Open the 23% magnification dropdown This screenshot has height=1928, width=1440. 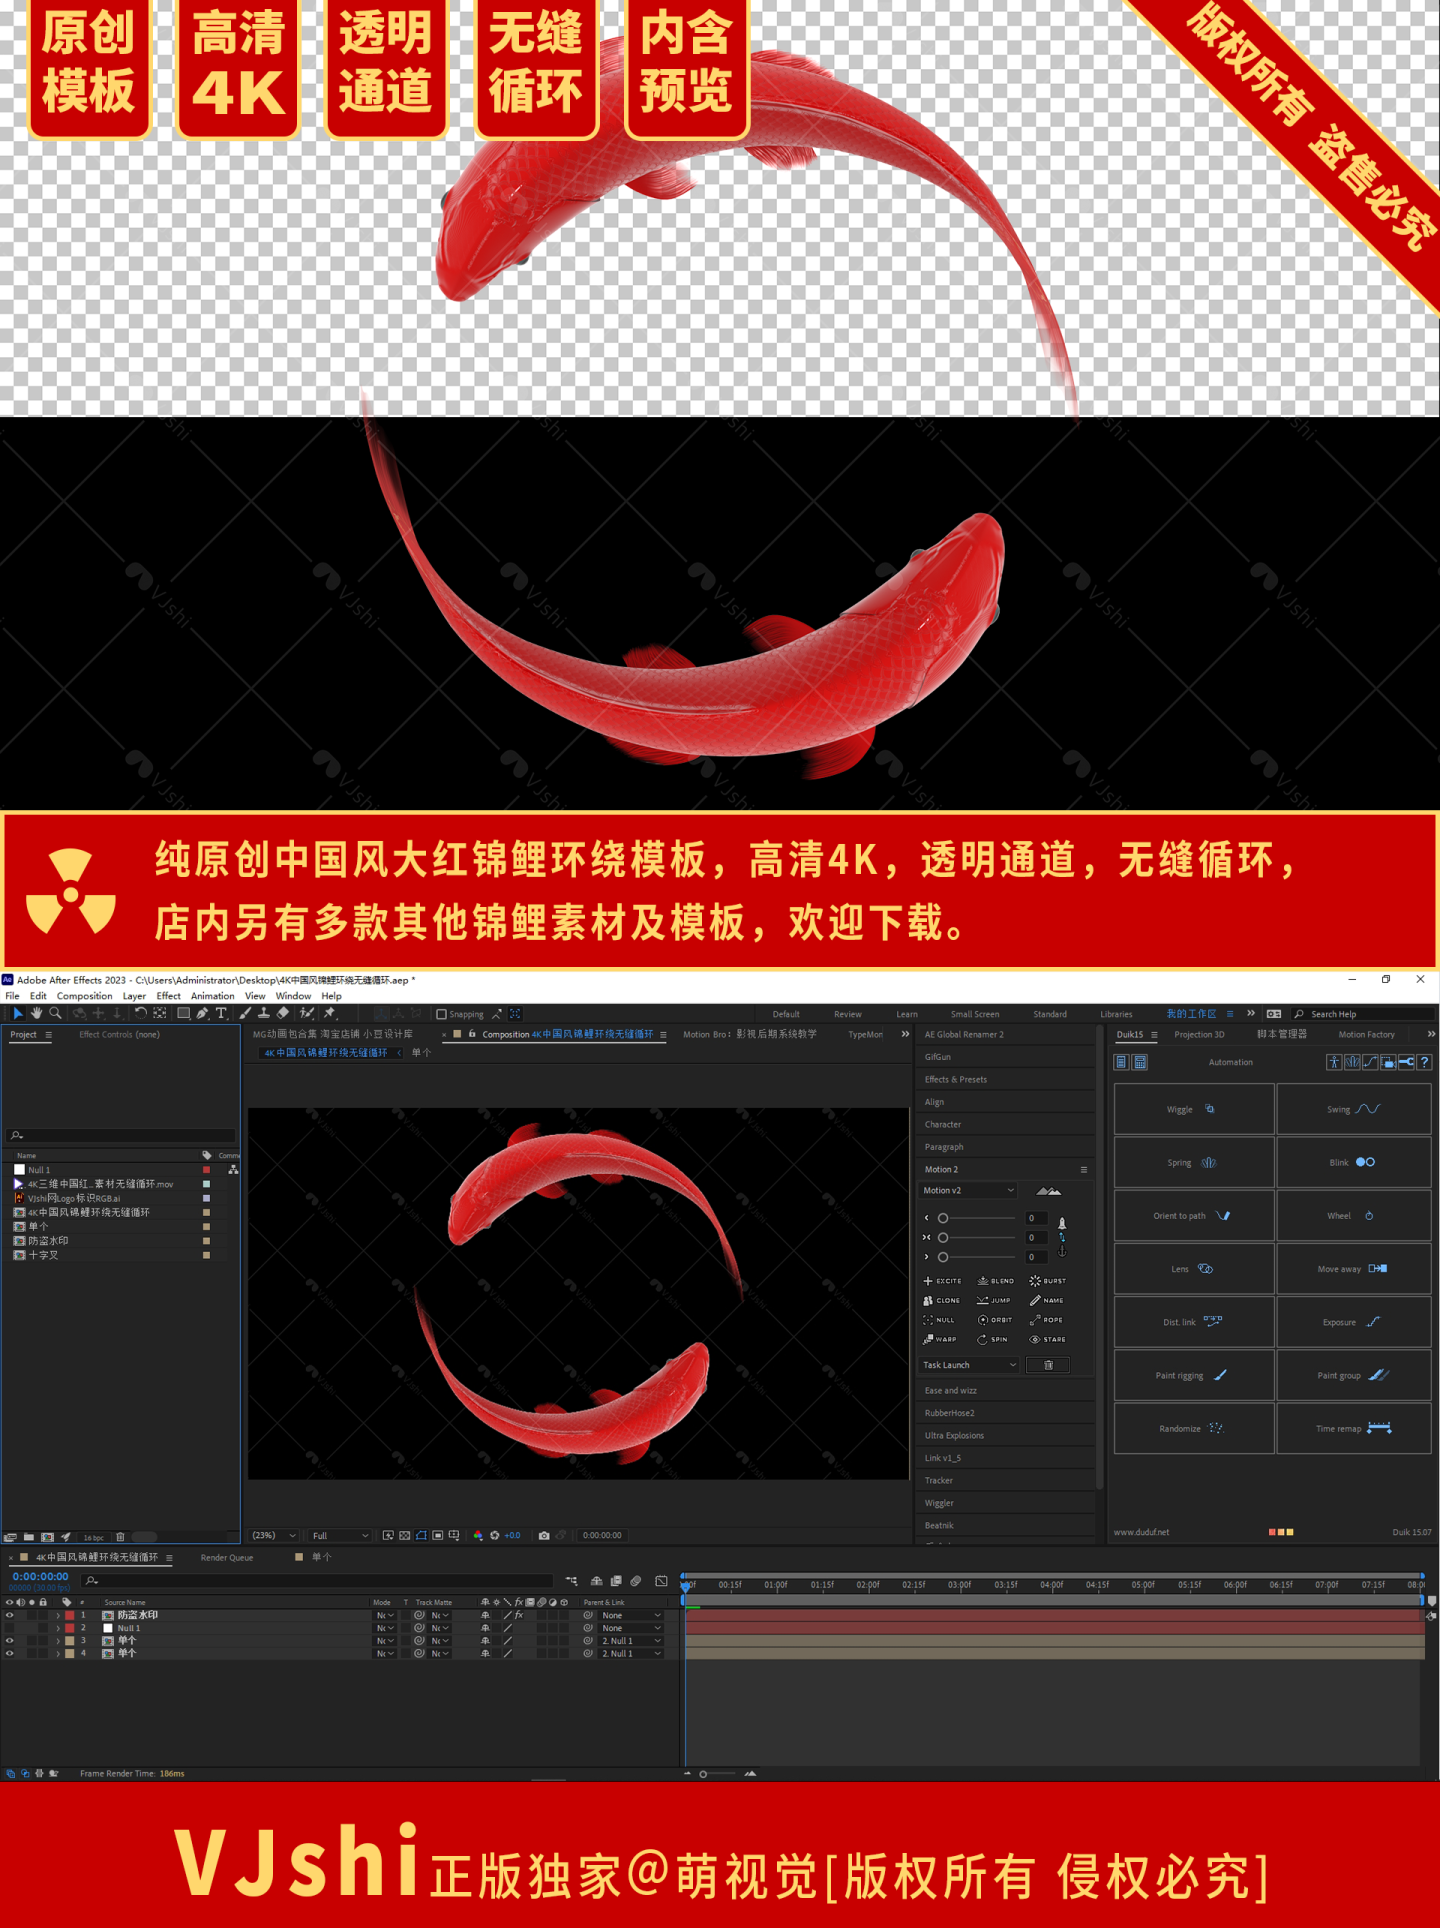(x=274, y=1535)
